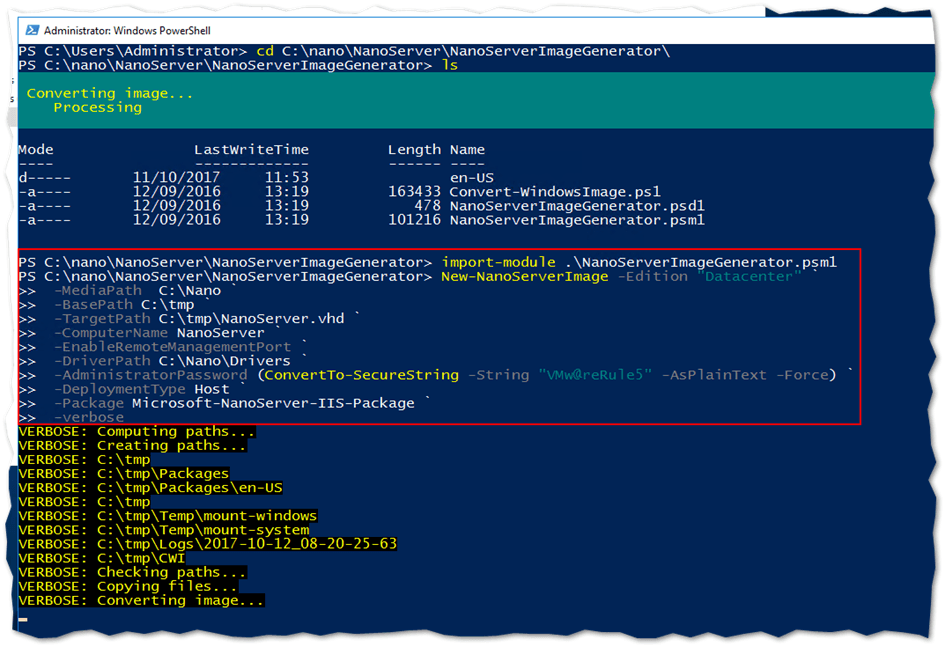Click the 'Processing' progress status text

coord(98,108)
